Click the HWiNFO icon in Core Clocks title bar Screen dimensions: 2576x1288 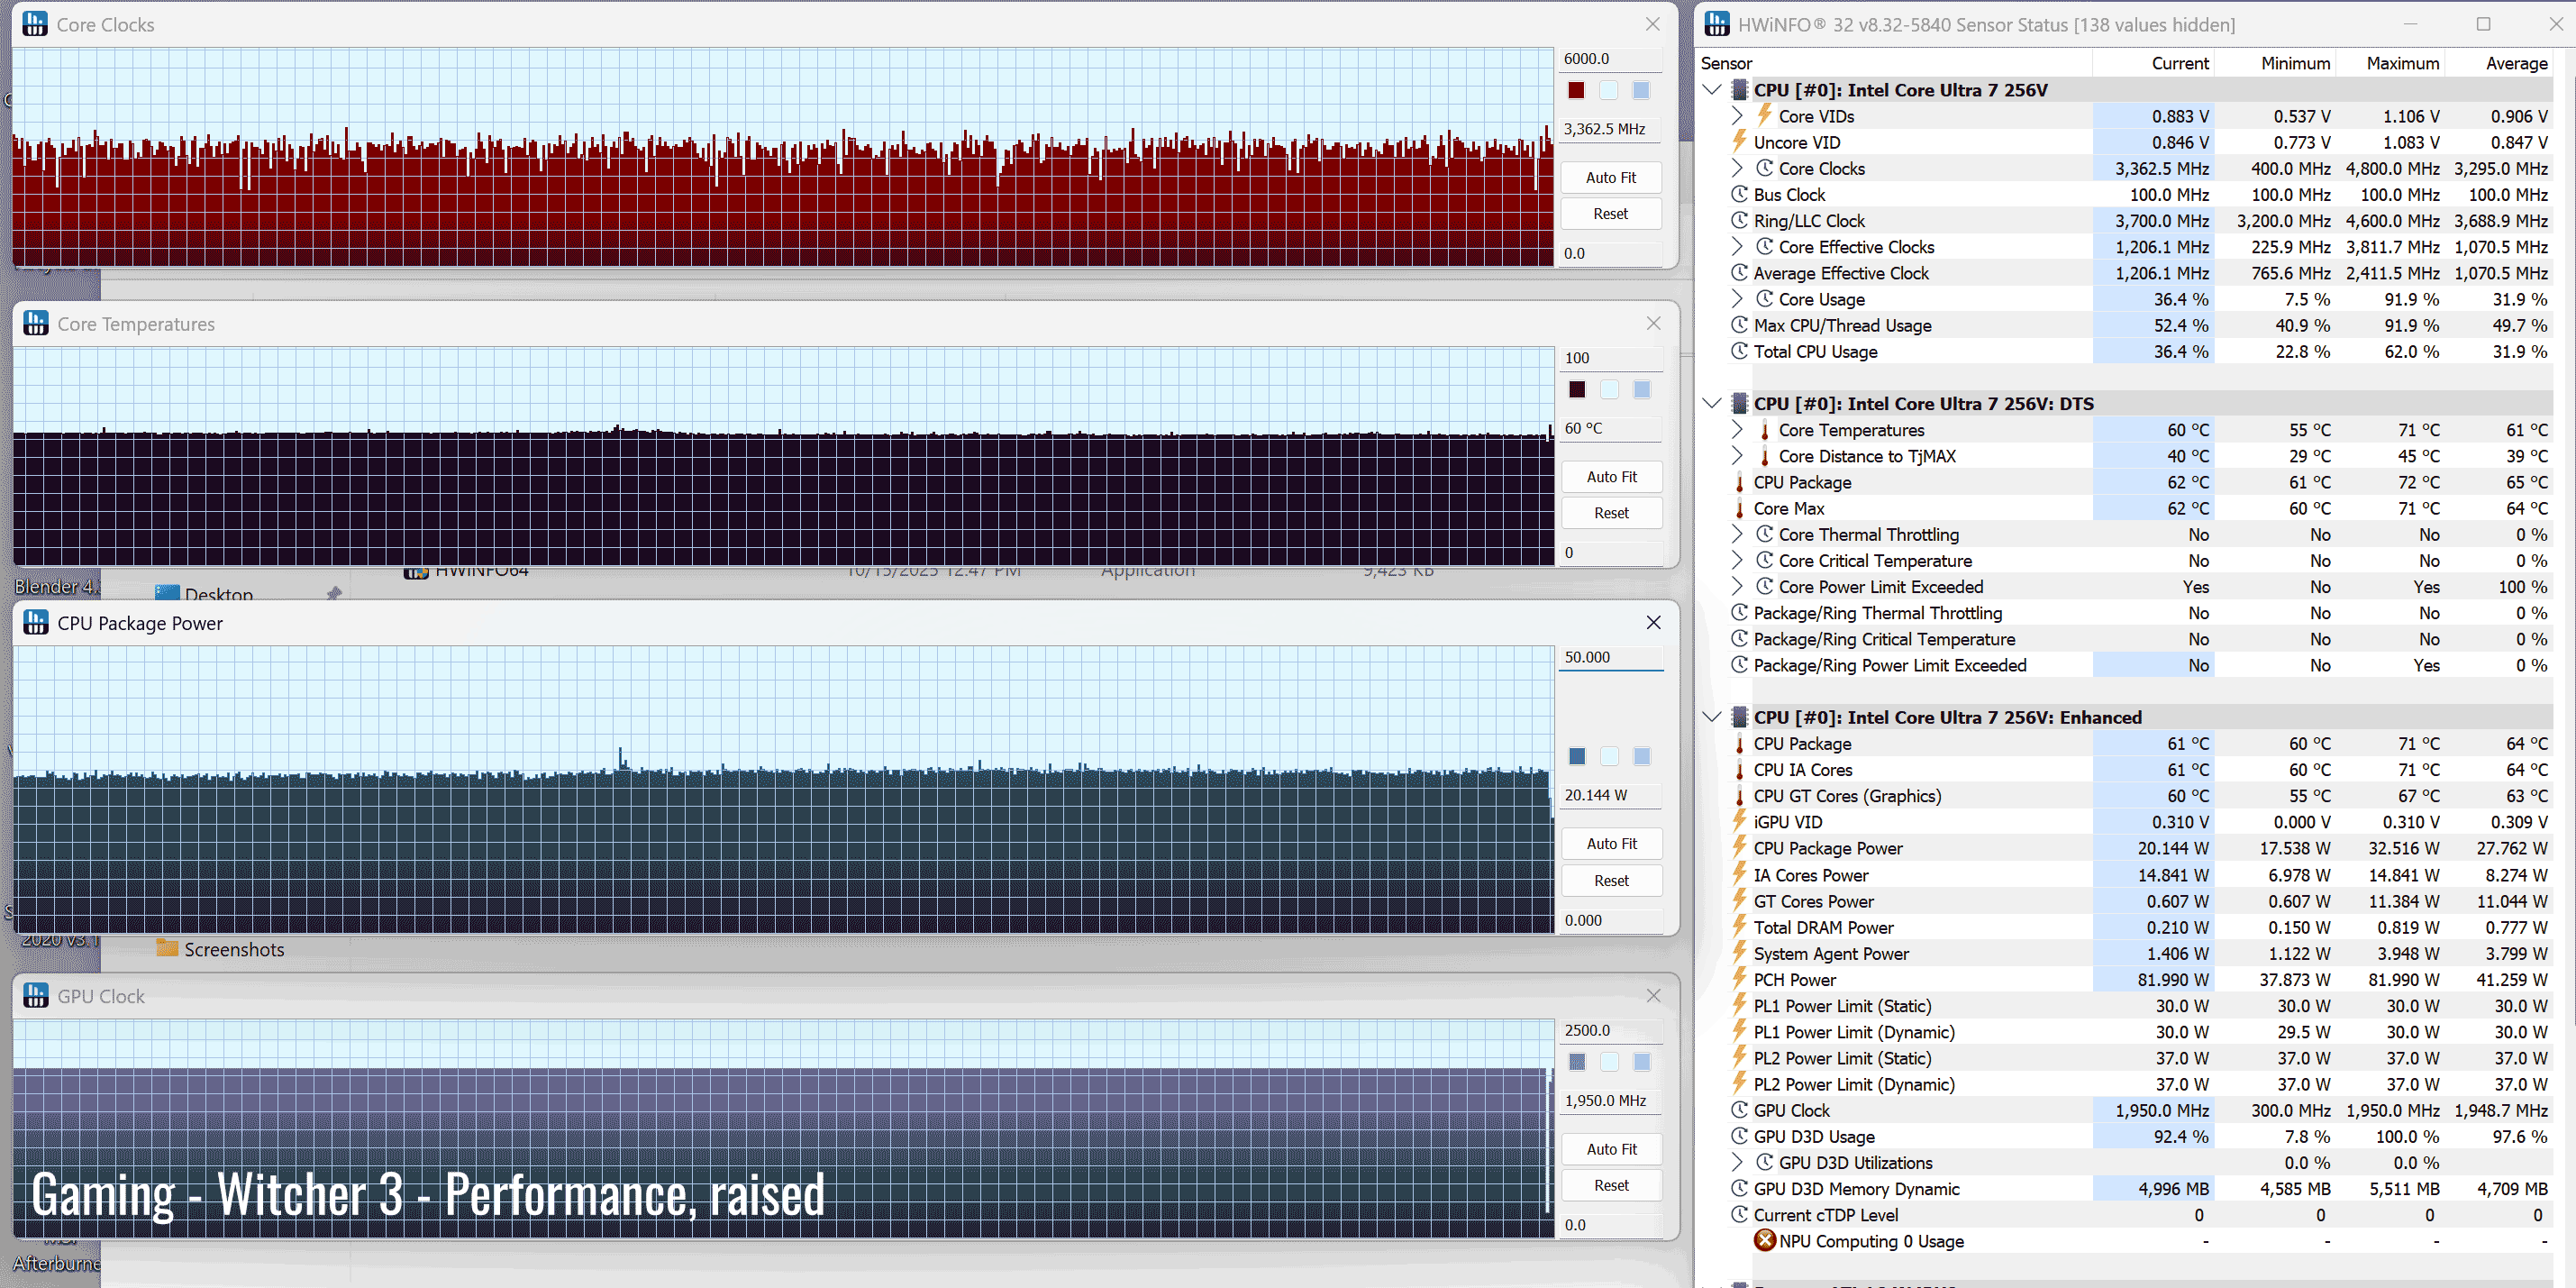(x=35, y=24)
